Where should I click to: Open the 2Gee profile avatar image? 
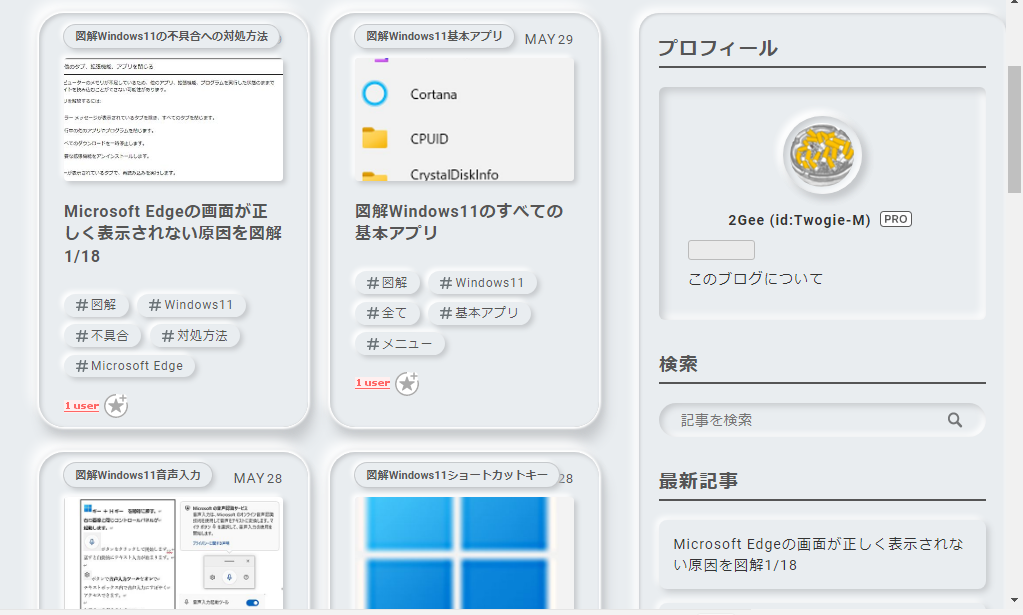[x=822, y=155]
